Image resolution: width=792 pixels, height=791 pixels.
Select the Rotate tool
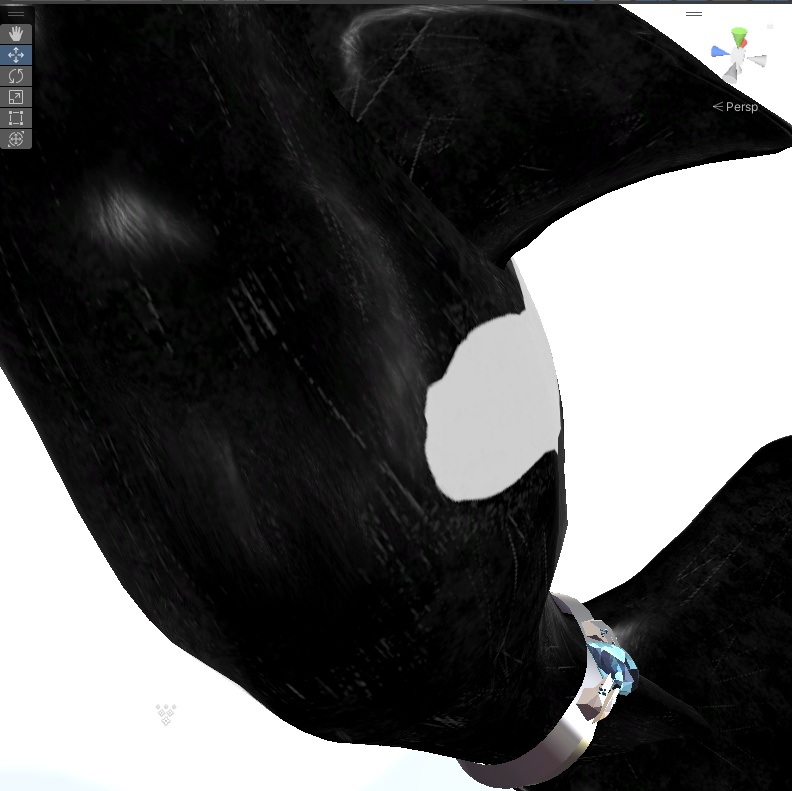[16, 76]
